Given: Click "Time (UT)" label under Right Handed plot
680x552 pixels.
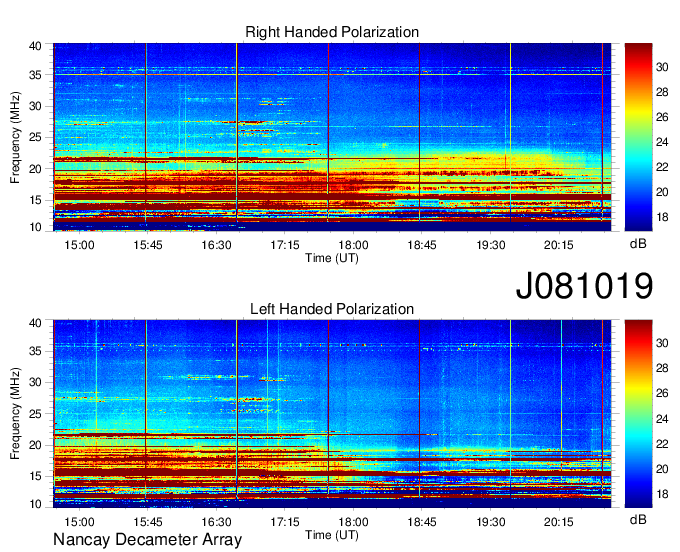Looking at the screenshot, I should tap(332, 258).
